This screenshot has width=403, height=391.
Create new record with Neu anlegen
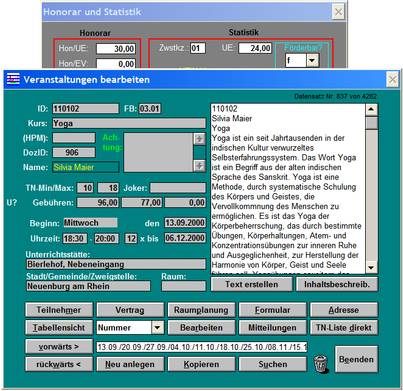click(x=130, y=364)
